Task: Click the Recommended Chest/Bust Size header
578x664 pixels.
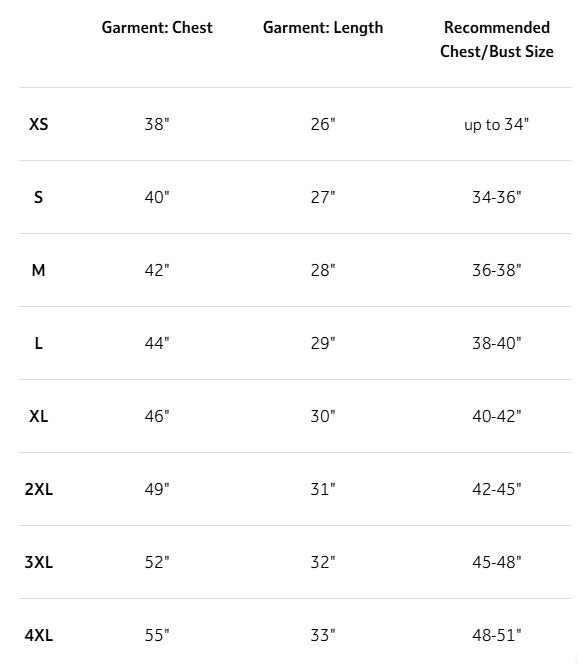Action: click(x=497, y=39)
